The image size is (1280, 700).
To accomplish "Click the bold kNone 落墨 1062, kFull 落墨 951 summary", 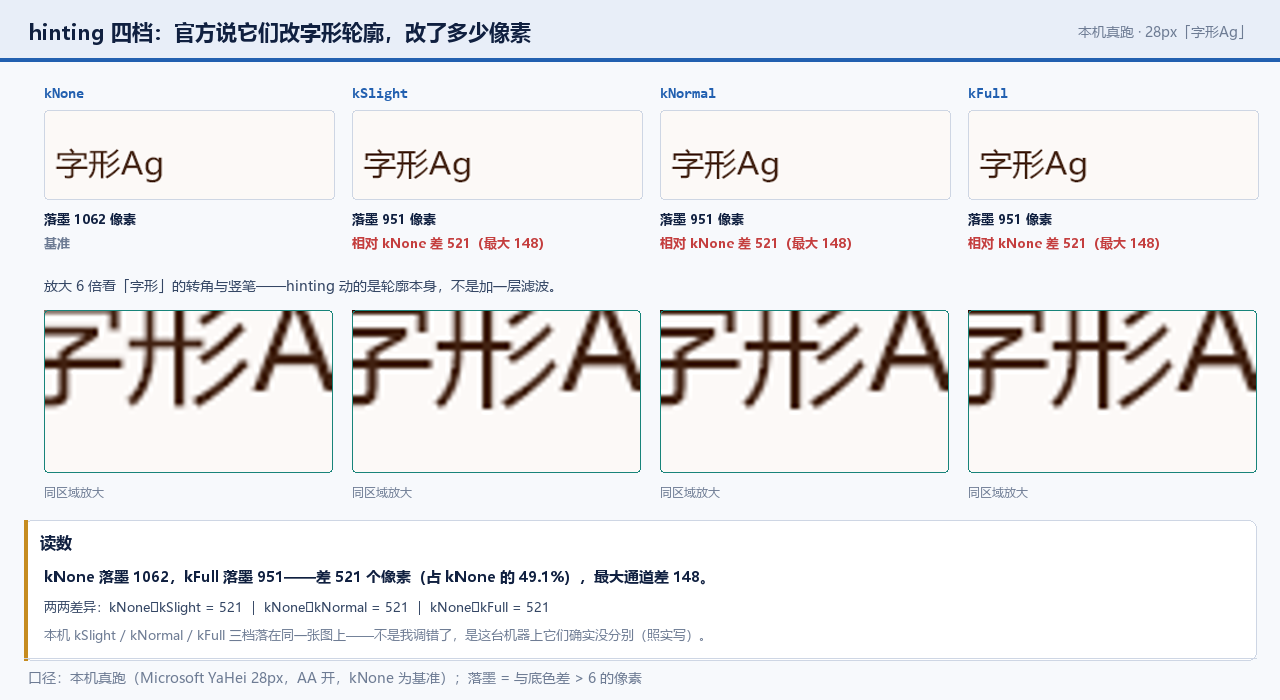I will [x=377, y=577].
